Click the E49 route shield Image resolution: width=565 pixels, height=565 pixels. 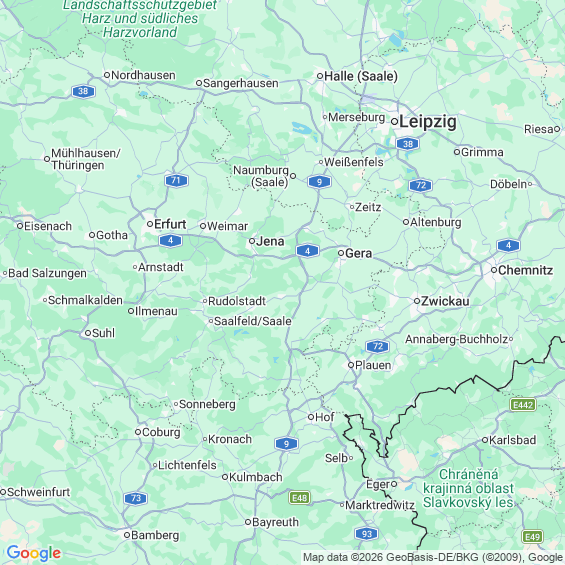(x=532, y=537)
